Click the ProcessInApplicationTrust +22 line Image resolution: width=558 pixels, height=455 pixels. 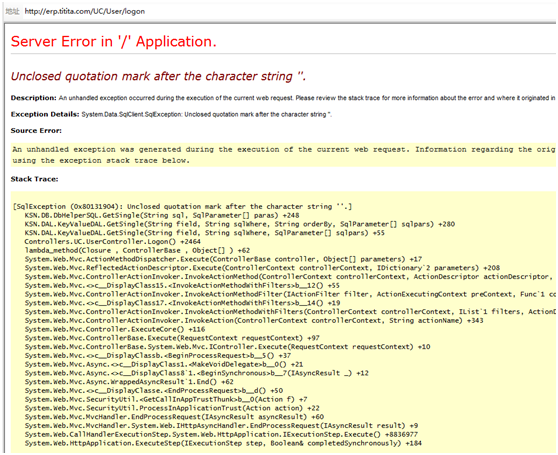(x=172, y=408)
